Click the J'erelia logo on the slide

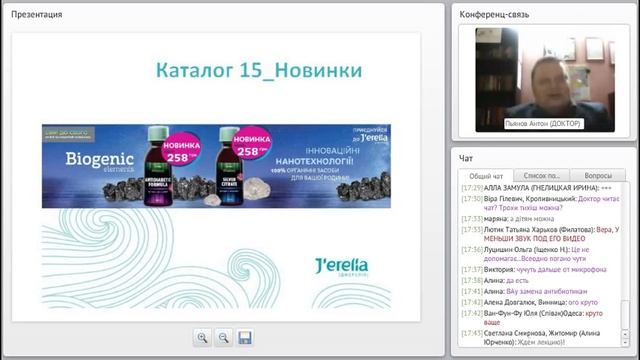click(x=342, y=267)
